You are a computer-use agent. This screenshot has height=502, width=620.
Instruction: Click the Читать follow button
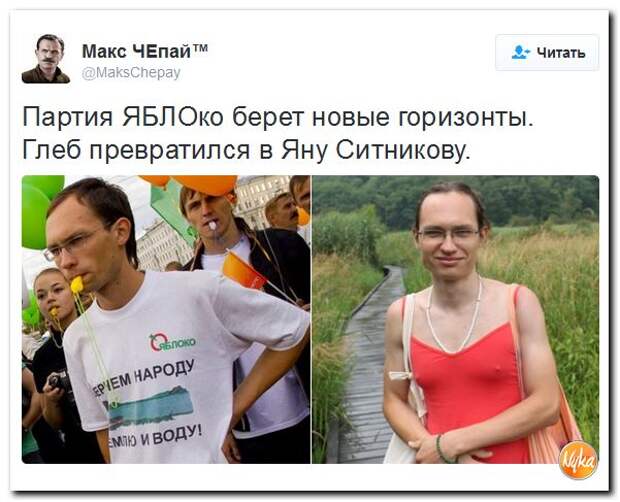tap(547, 52)
